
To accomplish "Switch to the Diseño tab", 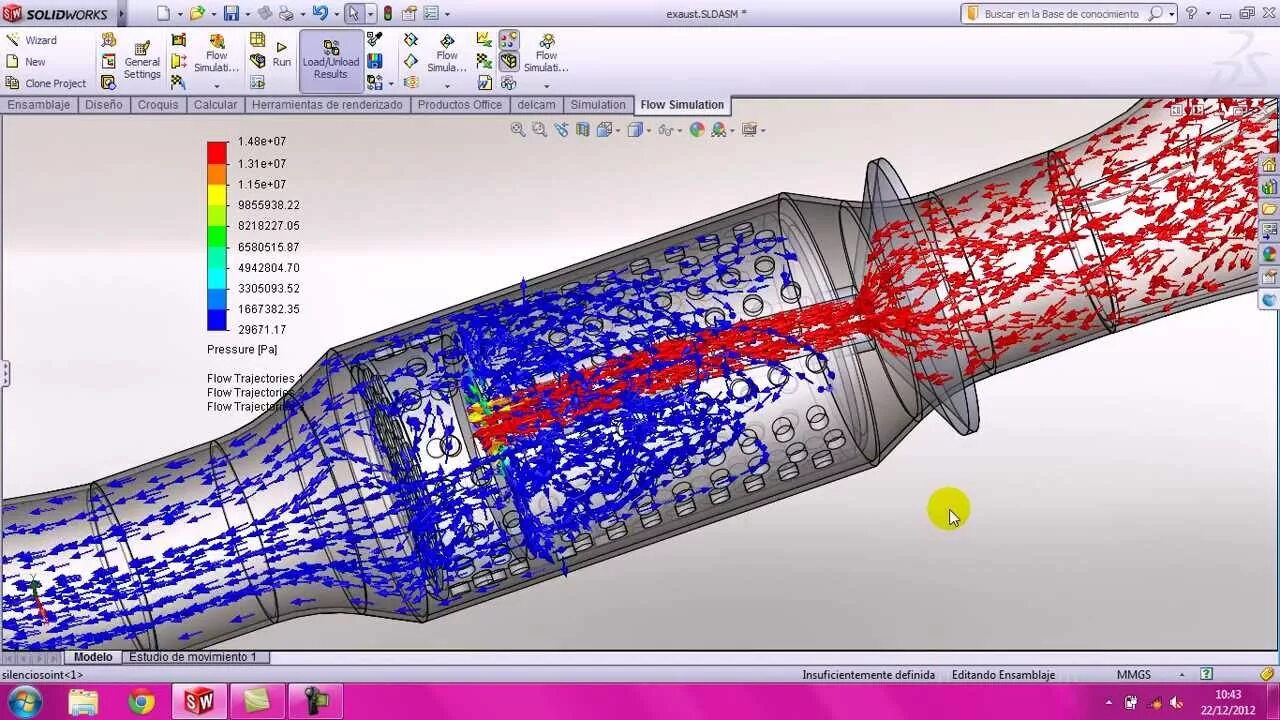I will pyautogui.click(x=104, y=105).
